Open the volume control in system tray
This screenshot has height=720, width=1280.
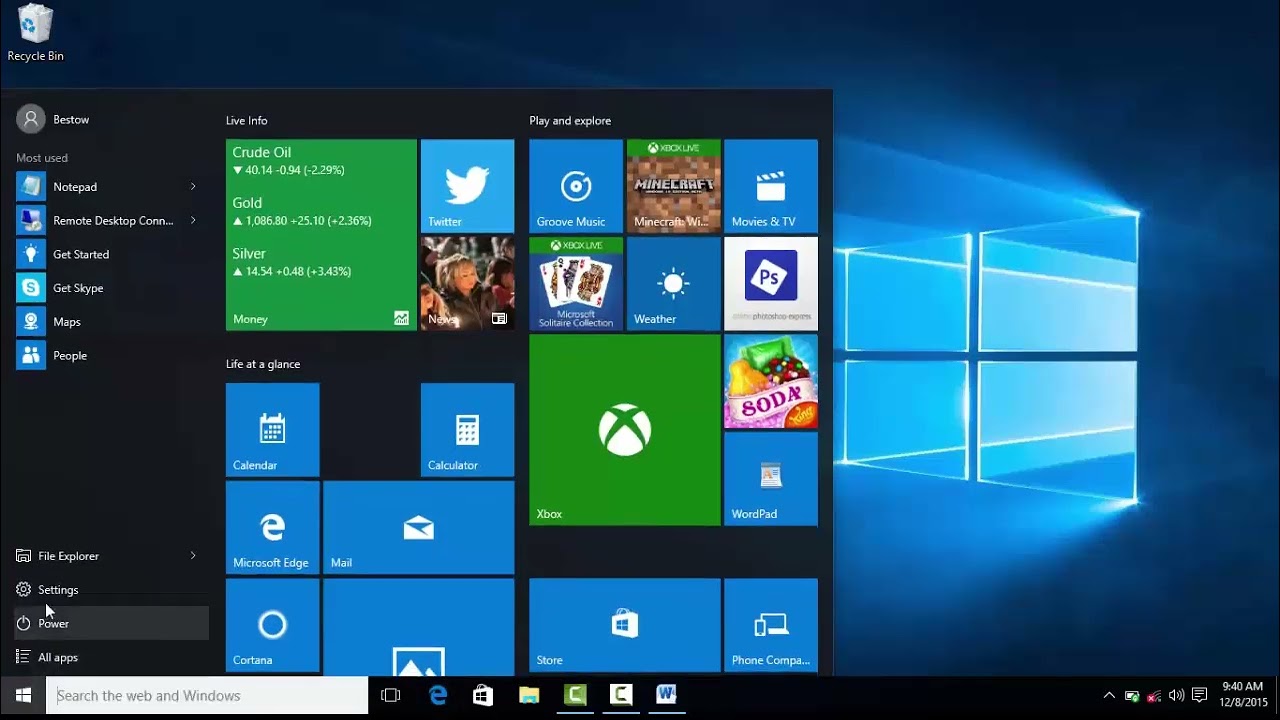tap(1176, 696)
